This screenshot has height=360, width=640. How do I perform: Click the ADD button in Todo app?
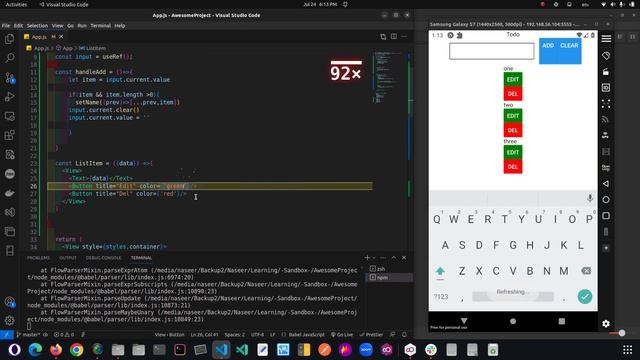pos(548,46)
